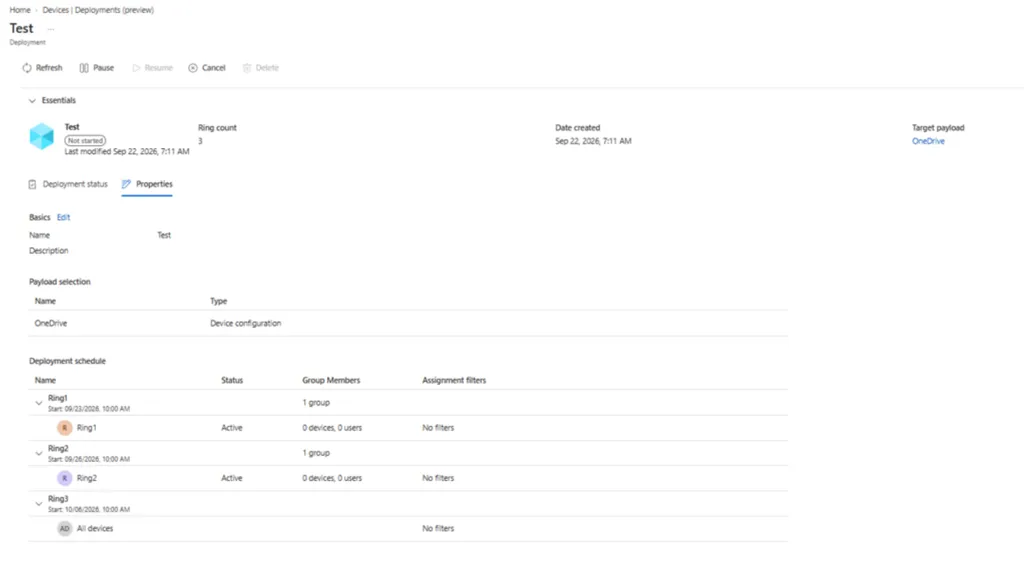Edit the Basics section
The image size is (1024, 571).
[x=63, y=218]
